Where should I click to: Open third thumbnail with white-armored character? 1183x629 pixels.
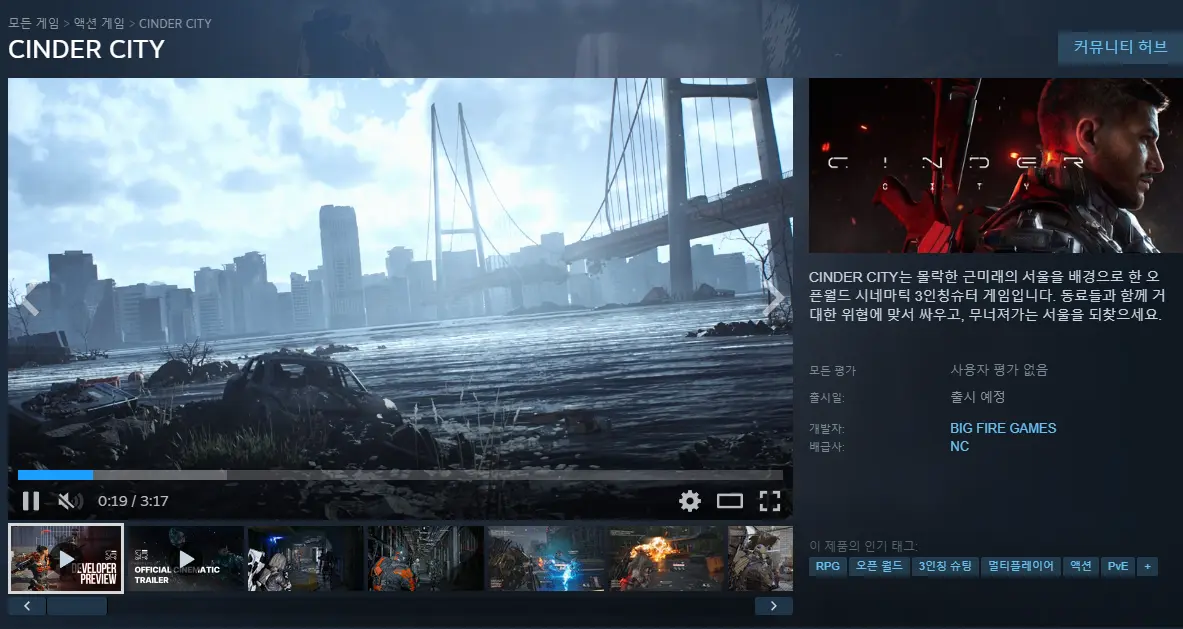pos(306,559)
